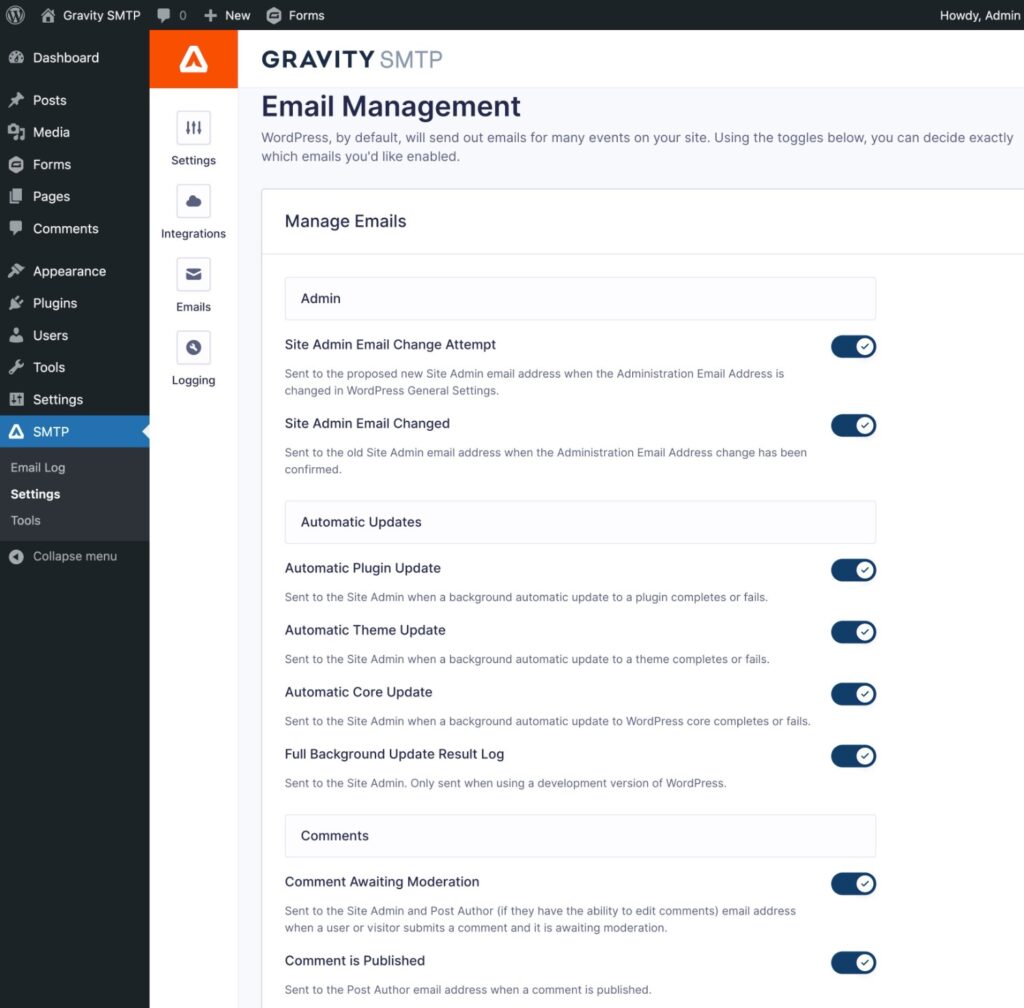Turn off Automatic Plugin Update emails
Image resolution: width=1024 pixels, height=1008 pixels.
click(x=853, y=570)
